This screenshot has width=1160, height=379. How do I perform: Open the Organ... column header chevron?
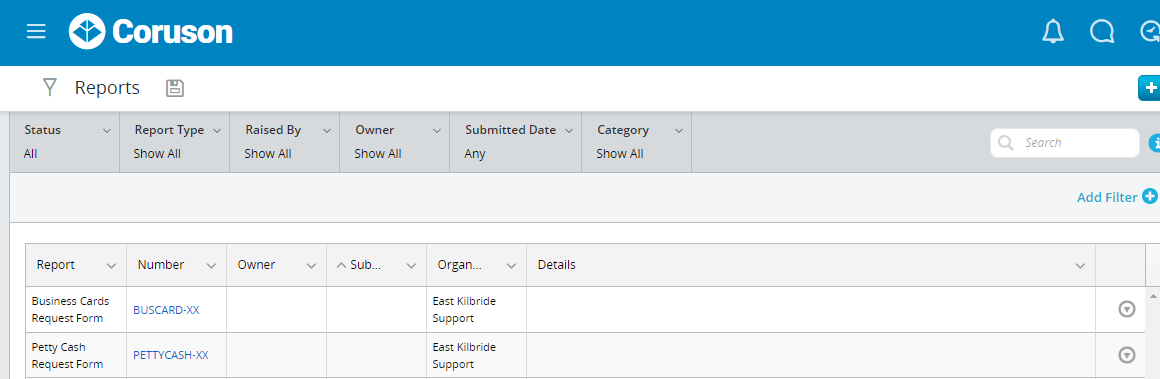tap(511, 266)
